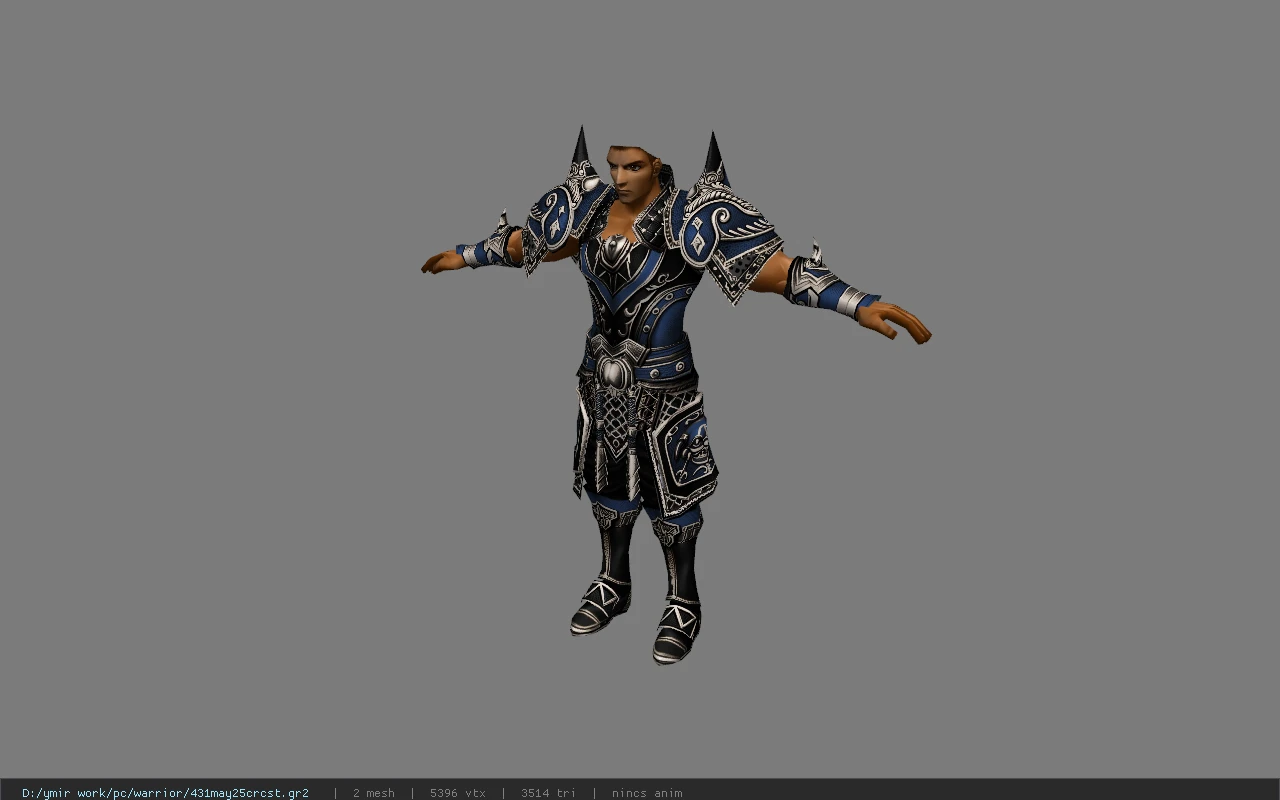The width and height of the screenshot is (1280, 800).
Task: Click the file path 431may25crcst.gr2 in status bar
Action: [x=165, y=793]
